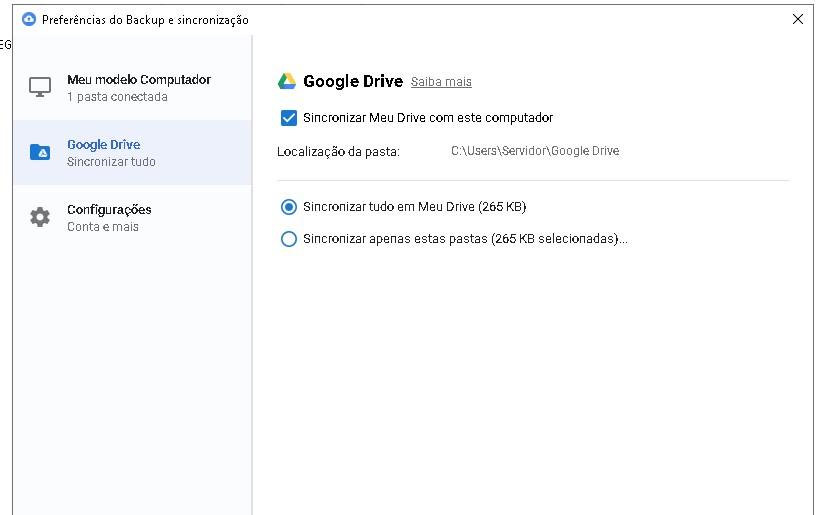The width and height of the screenshot is (819, 515).
Task: Switch to the Google Drive sidebar tab
Action: 132,152
